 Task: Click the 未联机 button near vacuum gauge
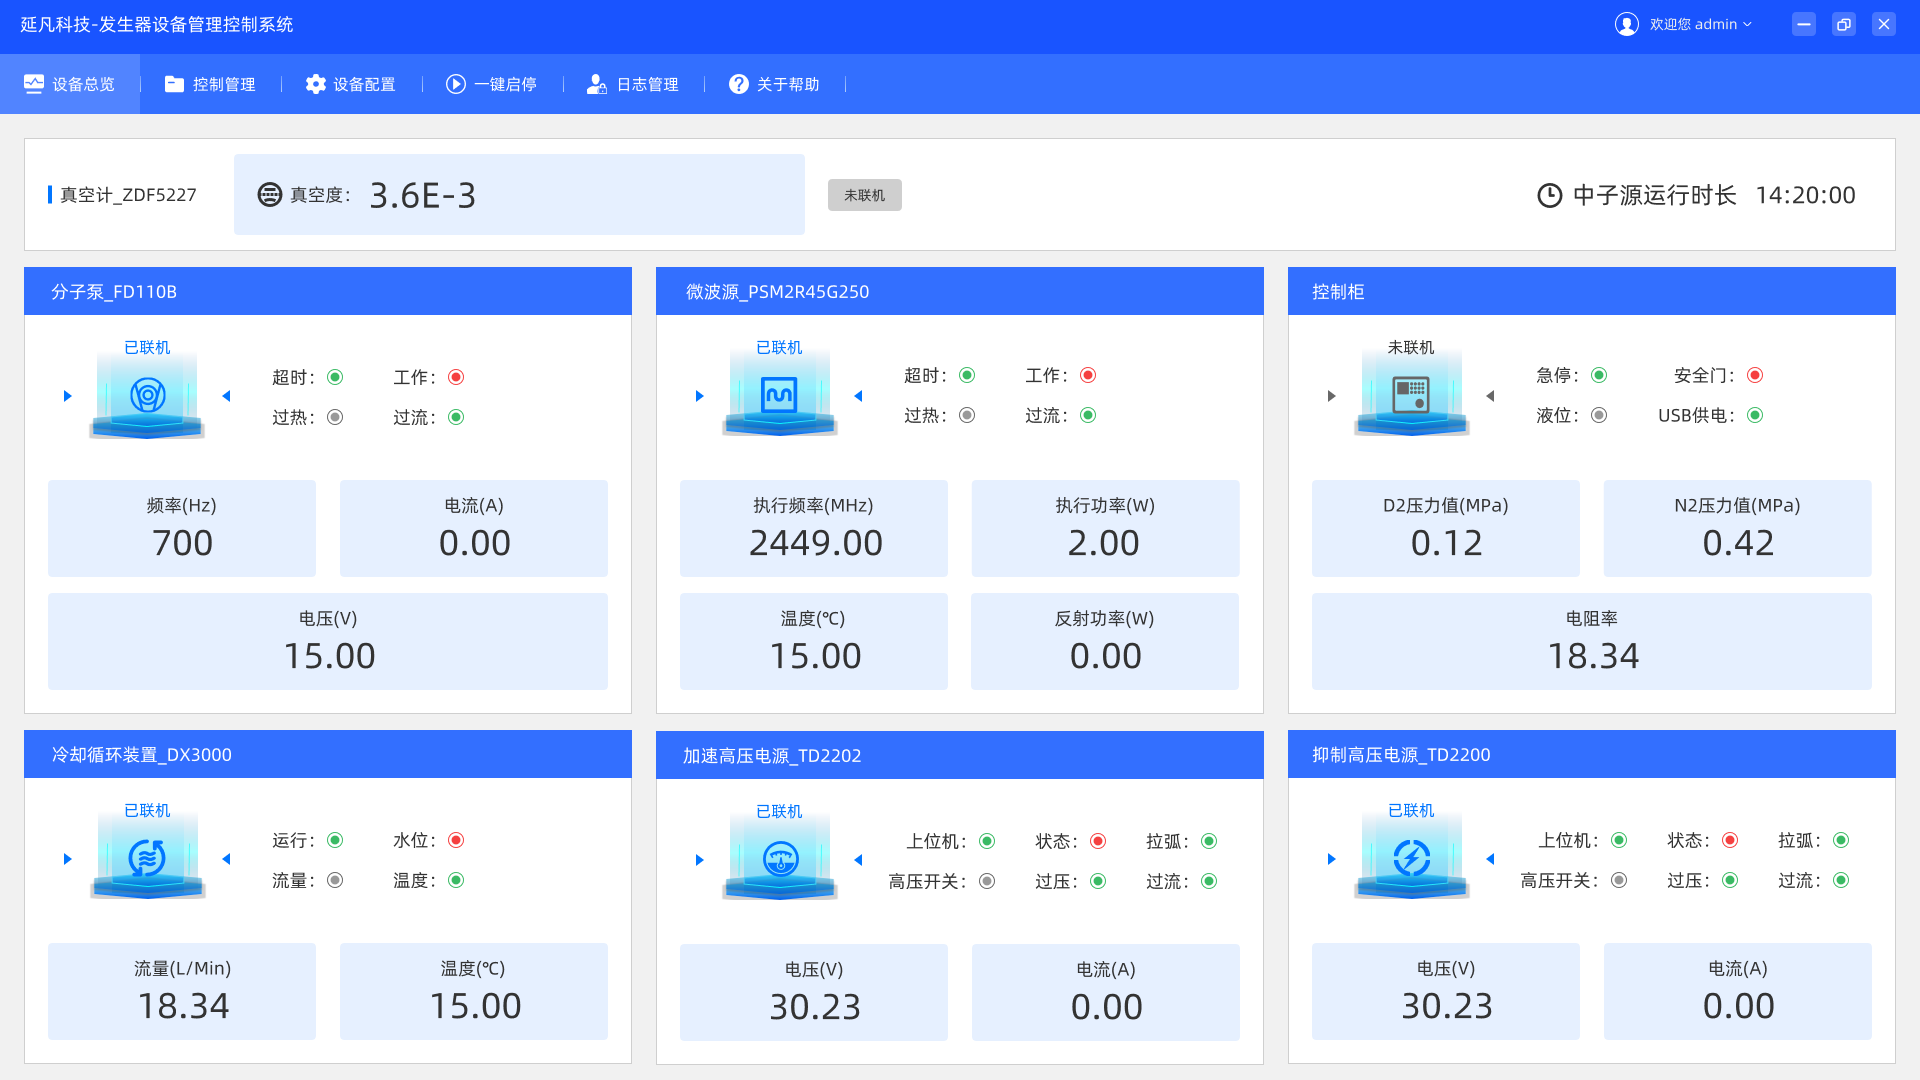(x=864, y=195)
